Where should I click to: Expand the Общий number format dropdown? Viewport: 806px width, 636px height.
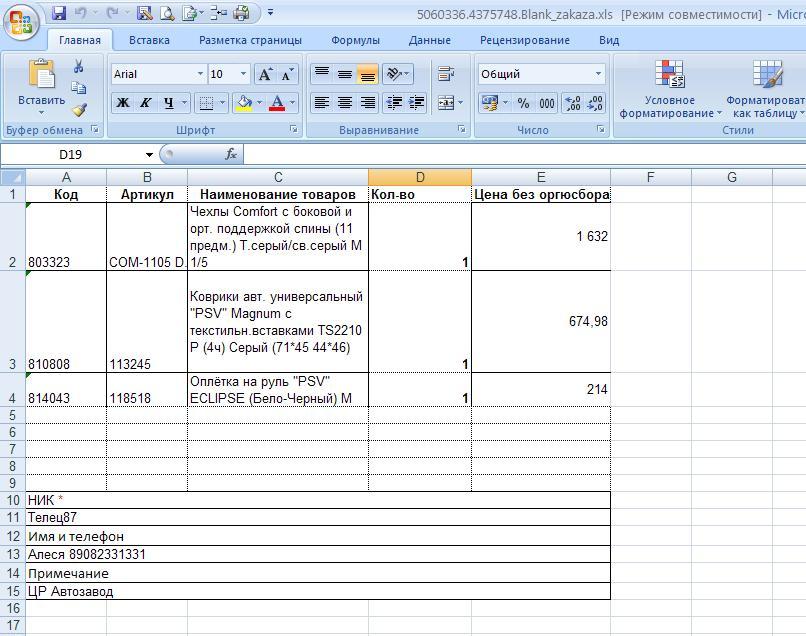coord(599,74)
